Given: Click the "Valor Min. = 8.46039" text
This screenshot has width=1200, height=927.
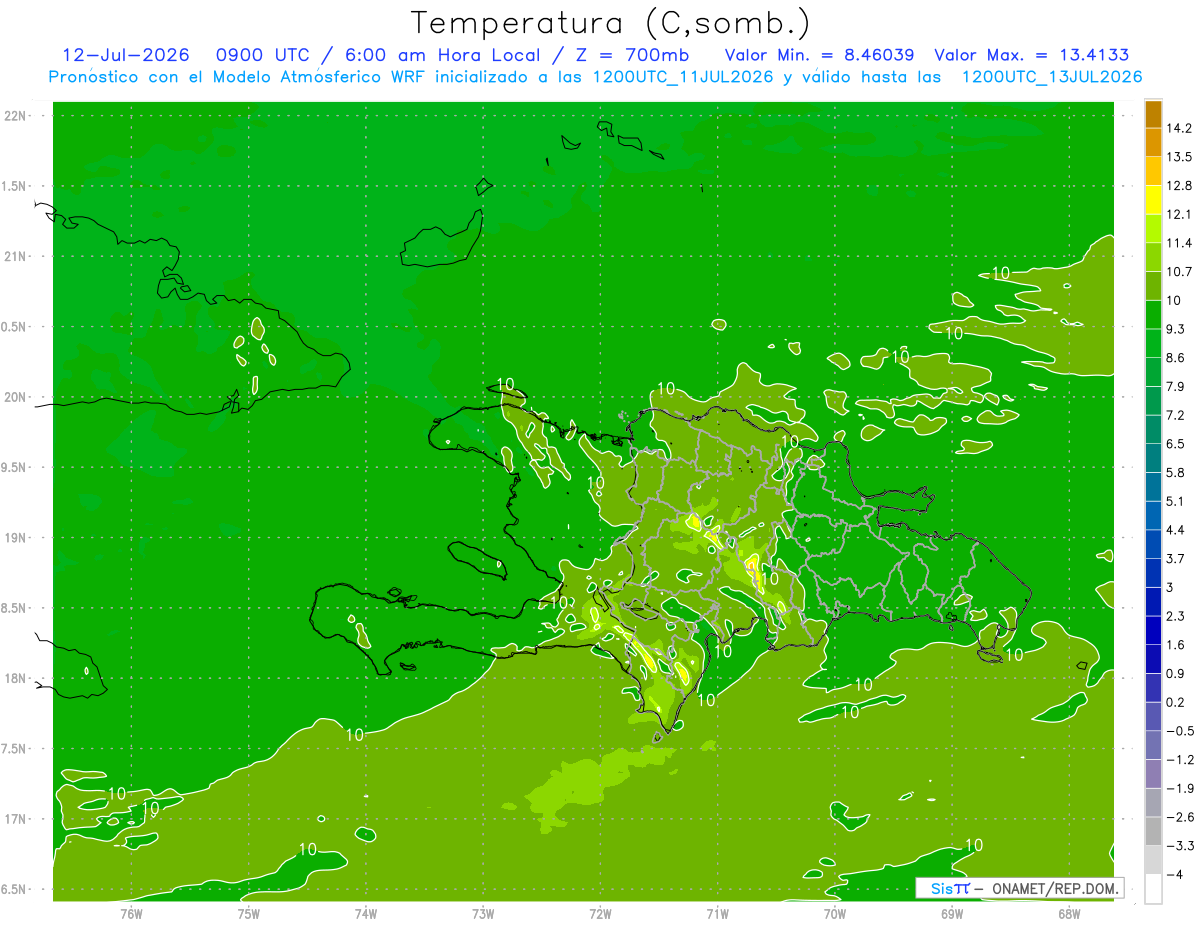Looking at the screenshot, I should coord(820,55).
